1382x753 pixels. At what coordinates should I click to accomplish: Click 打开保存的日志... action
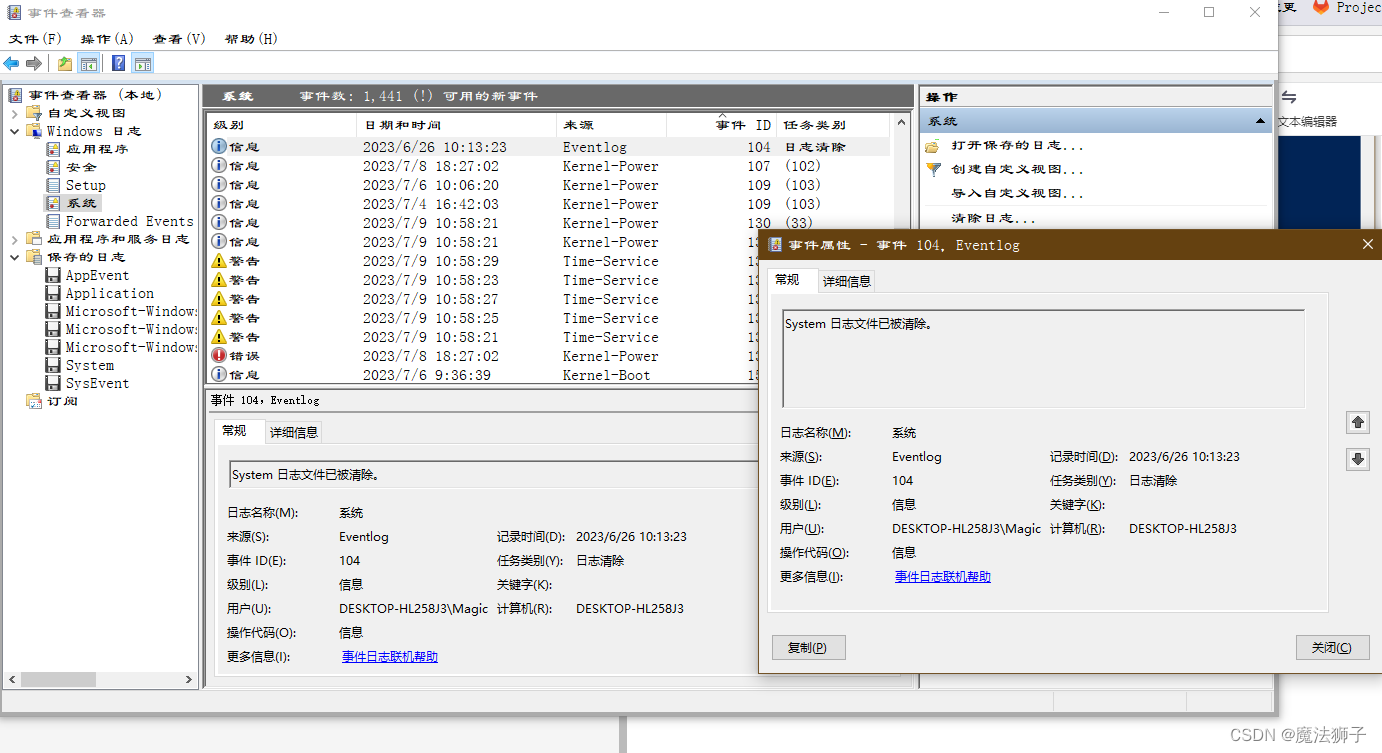point(1017,146)
